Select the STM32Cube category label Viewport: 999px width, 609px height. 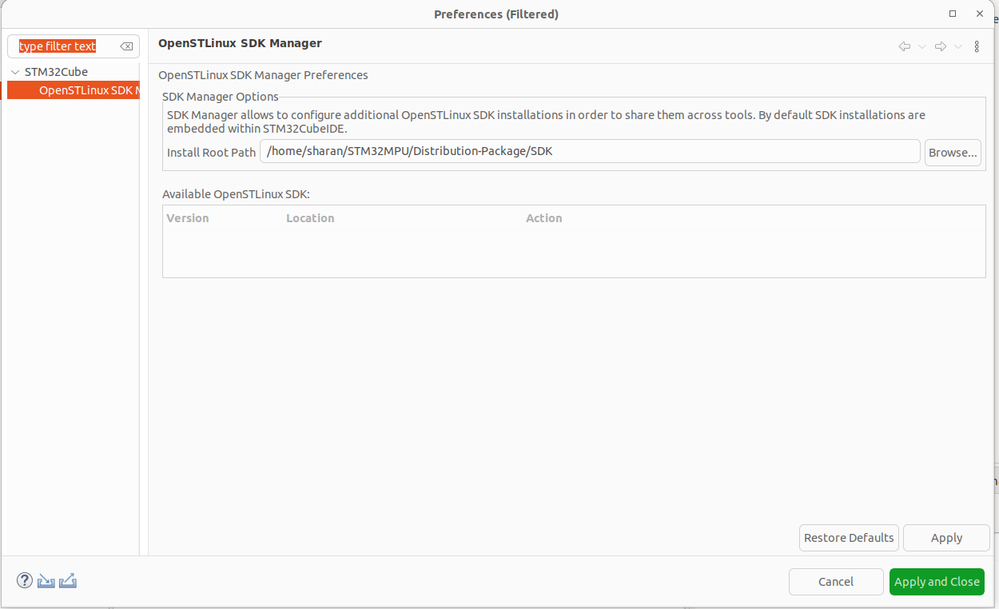(x=56, y=72)
